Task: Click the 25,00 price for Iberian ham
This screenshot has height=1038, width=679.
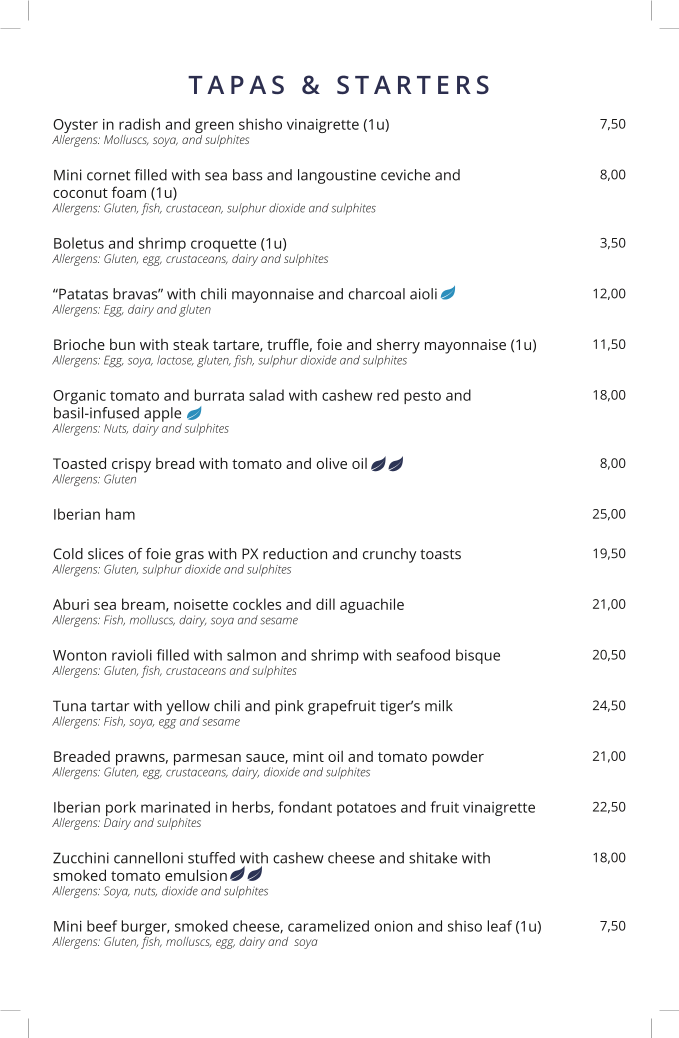Action: click(x=609, y=514)
